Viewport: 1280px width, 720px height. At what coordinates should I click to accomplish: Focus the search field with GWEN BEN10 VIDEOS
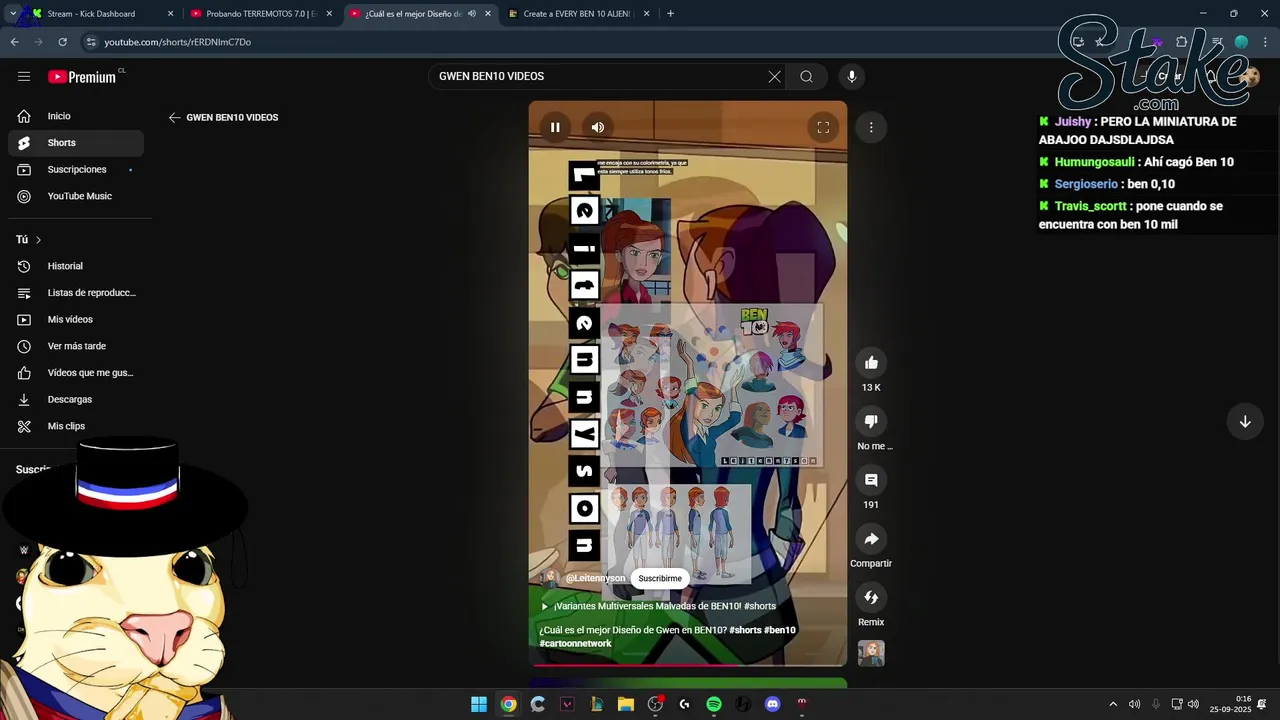[600, 76]
